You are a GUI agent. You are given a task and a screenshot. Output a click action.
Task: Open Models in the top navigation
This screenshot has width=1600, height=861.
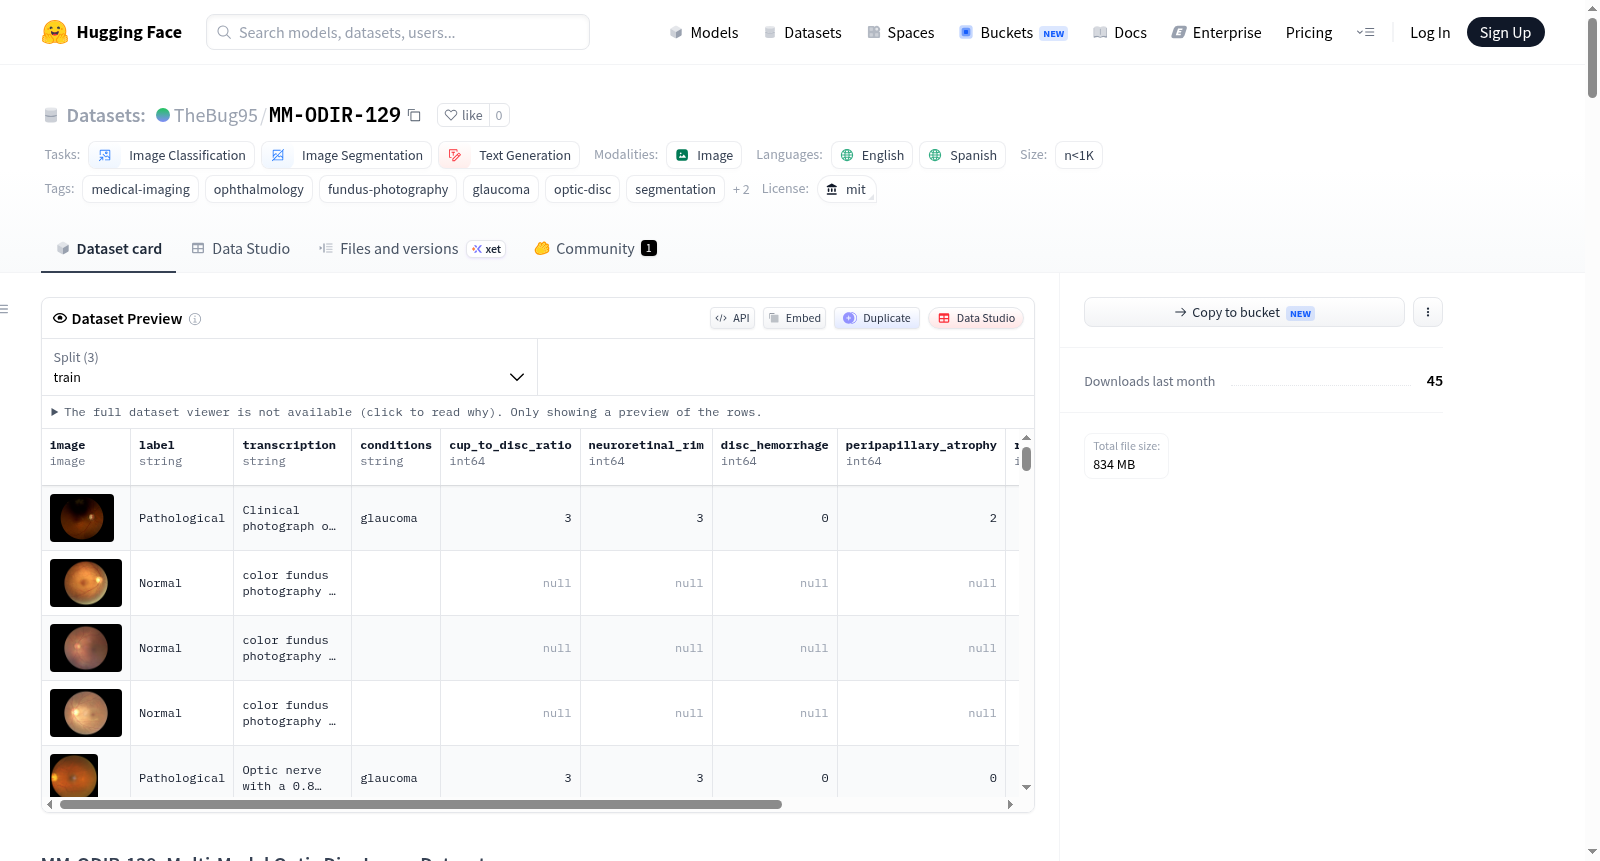[704, 32]
